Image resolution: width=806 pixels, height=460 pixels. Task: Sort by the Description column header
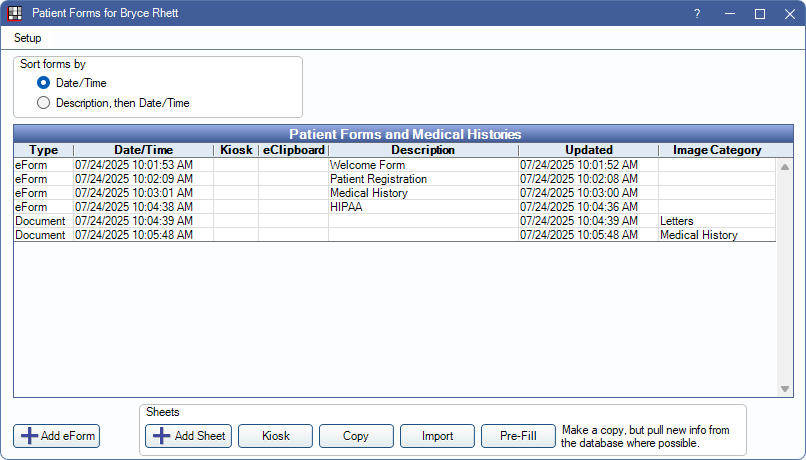pyautogui.click(x=422, y=150)
